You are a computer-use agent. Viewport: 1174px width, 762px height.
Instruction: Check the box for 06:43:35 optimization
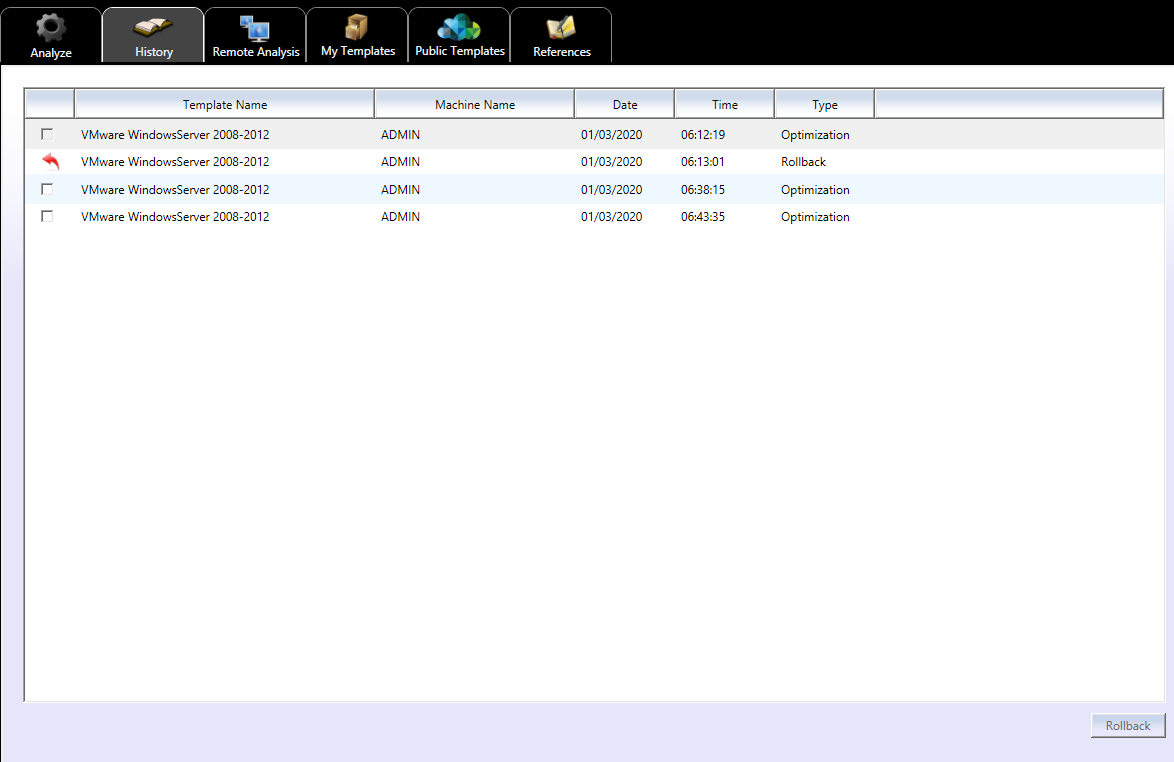tap(47, 216)
